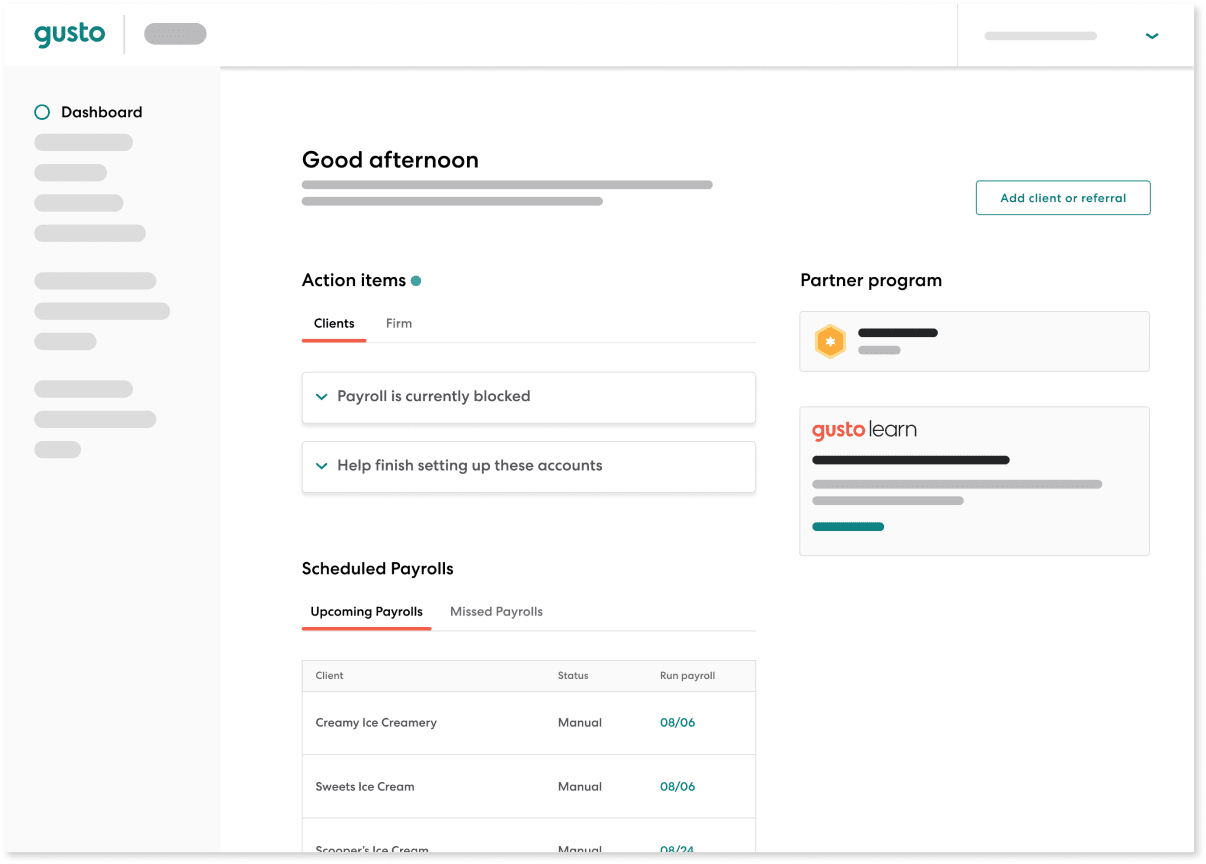Open the 08/06 run payroll link for Sweets Ice Cream
The width and height of the screenshot is (1206, 864).
pyautogui.click(x=677, y=787)
